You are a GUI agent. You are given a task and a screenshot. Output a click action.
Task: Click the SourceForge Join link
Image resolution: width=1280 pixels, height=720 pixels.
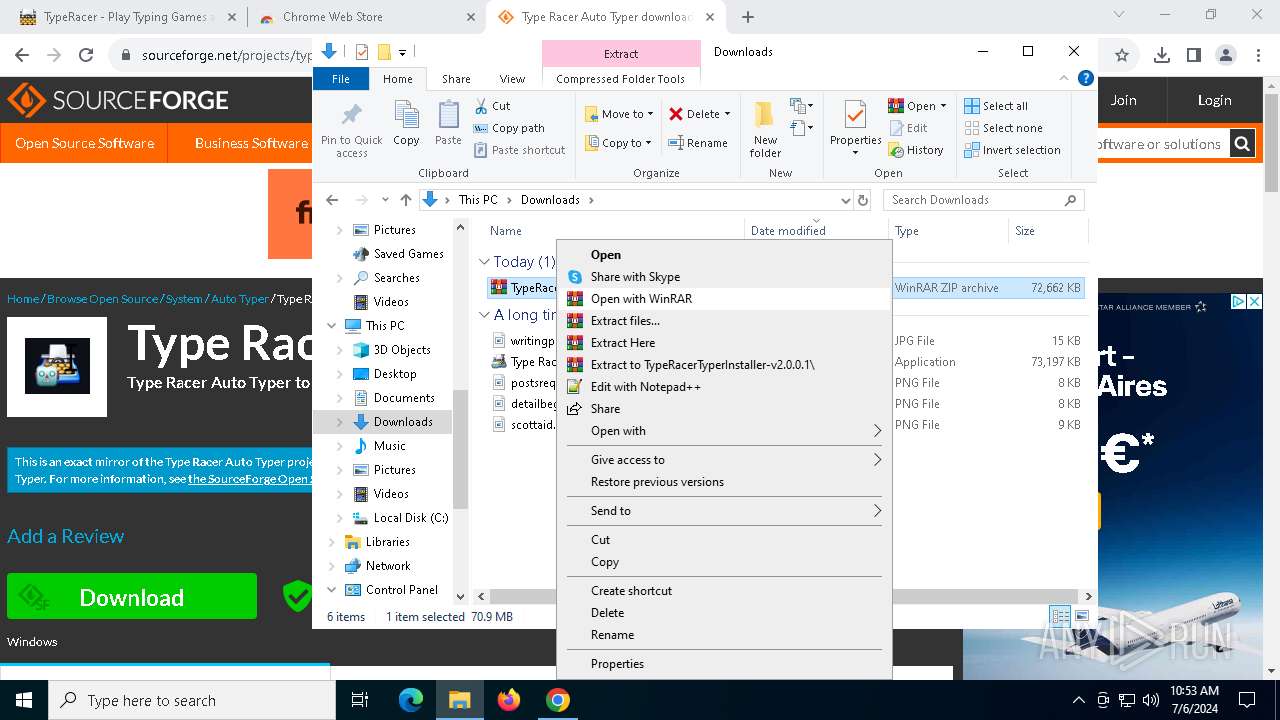(1123, 100)
